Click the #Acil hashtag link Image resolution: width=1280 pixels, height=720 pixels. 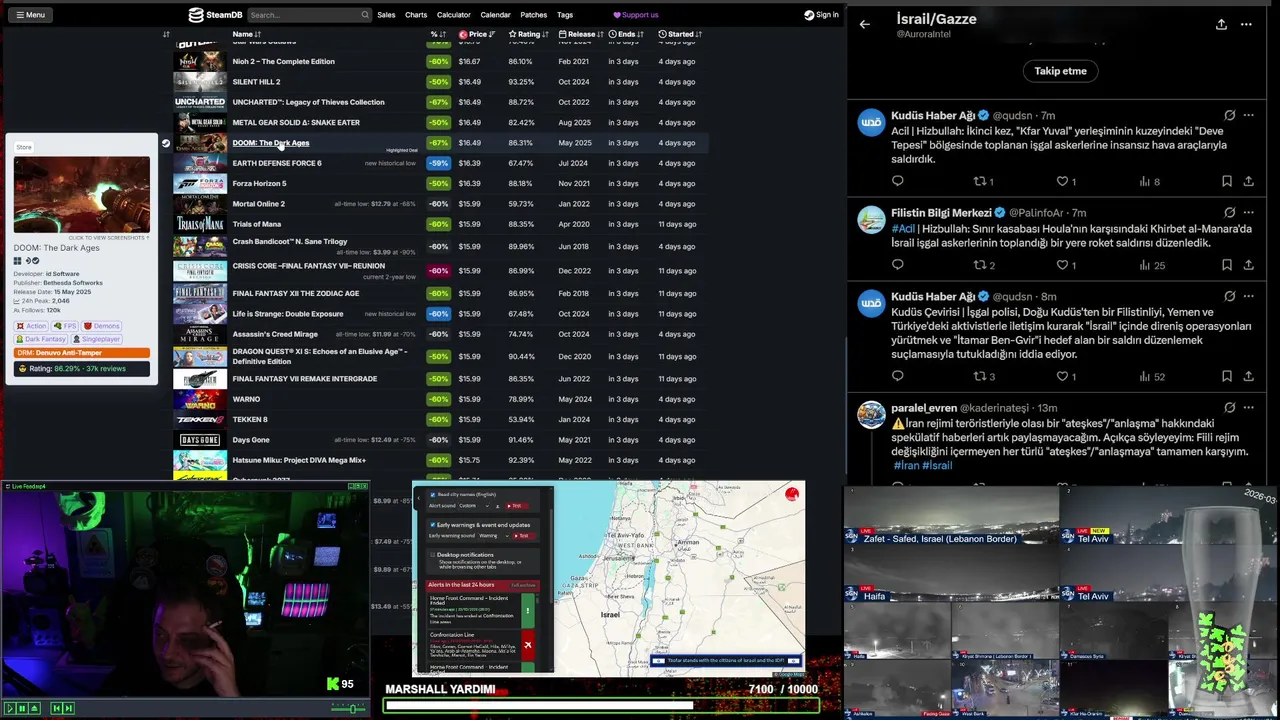[x=903, y=229]
